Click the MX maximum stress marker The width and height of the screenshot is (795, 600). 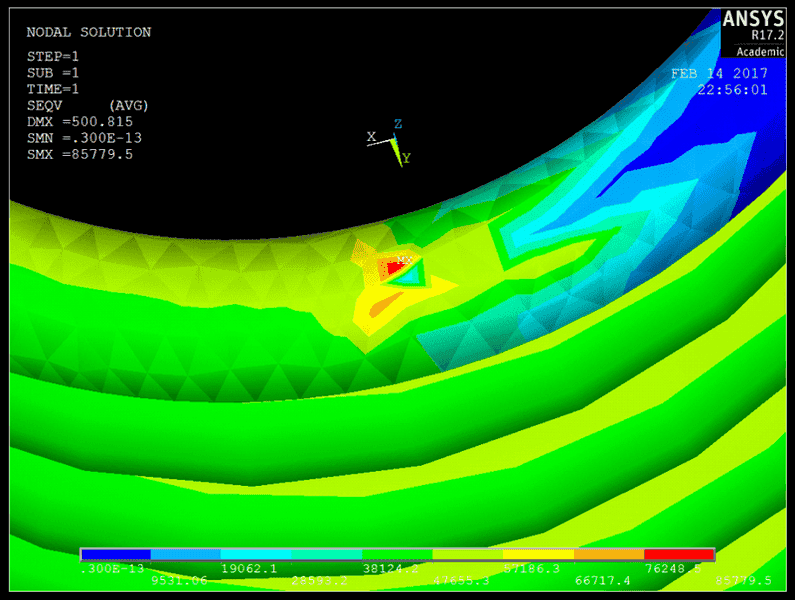point(404,260)
